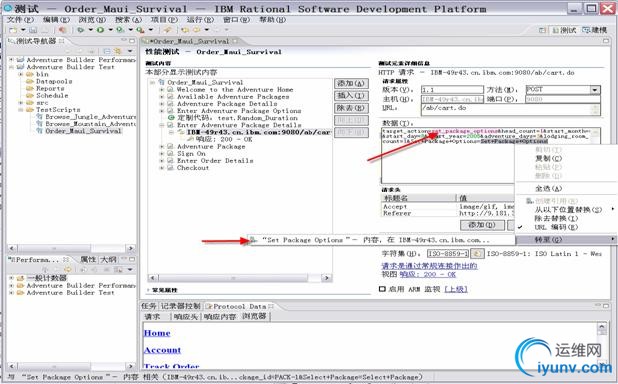Switch to the 建模 perspective

pyautogui.click(x=594, y=30)
